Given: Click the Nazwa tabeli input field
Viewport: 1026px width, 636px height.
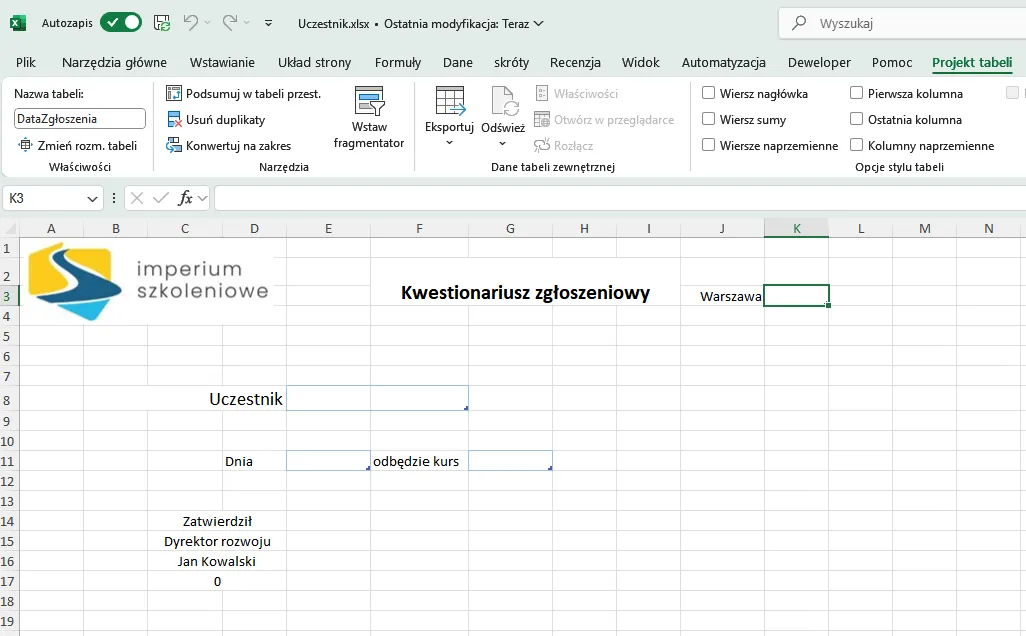Looking at the screenshot, I should click(x=80, y=119).
